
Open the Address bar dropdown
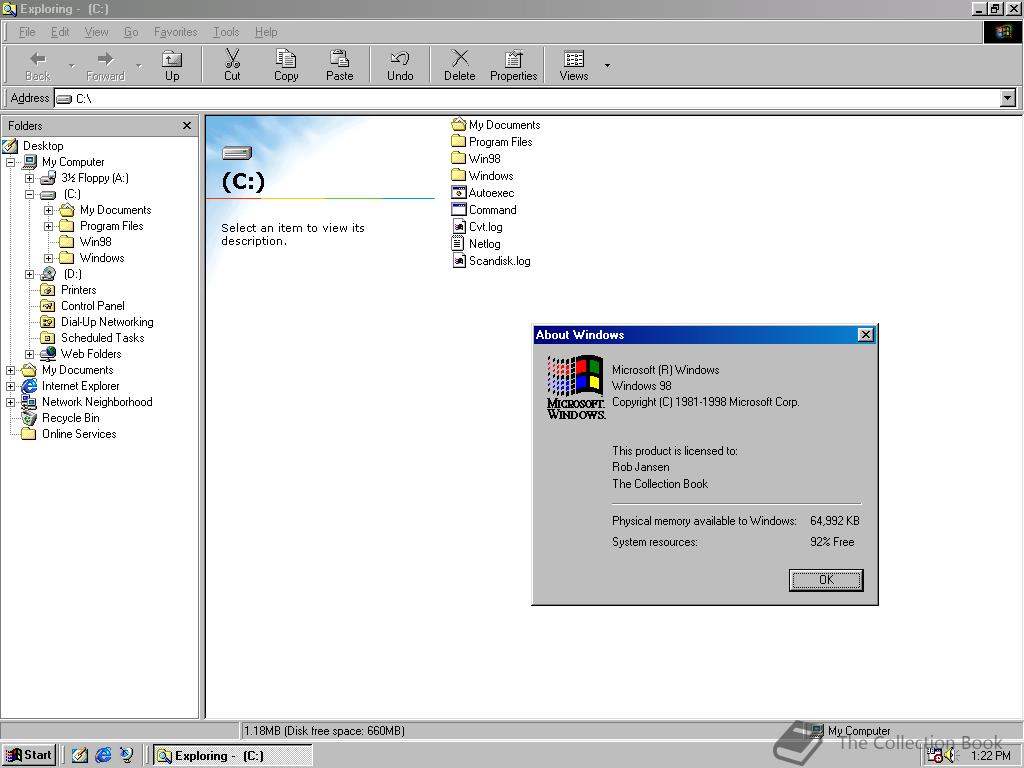coord(1008,99)
